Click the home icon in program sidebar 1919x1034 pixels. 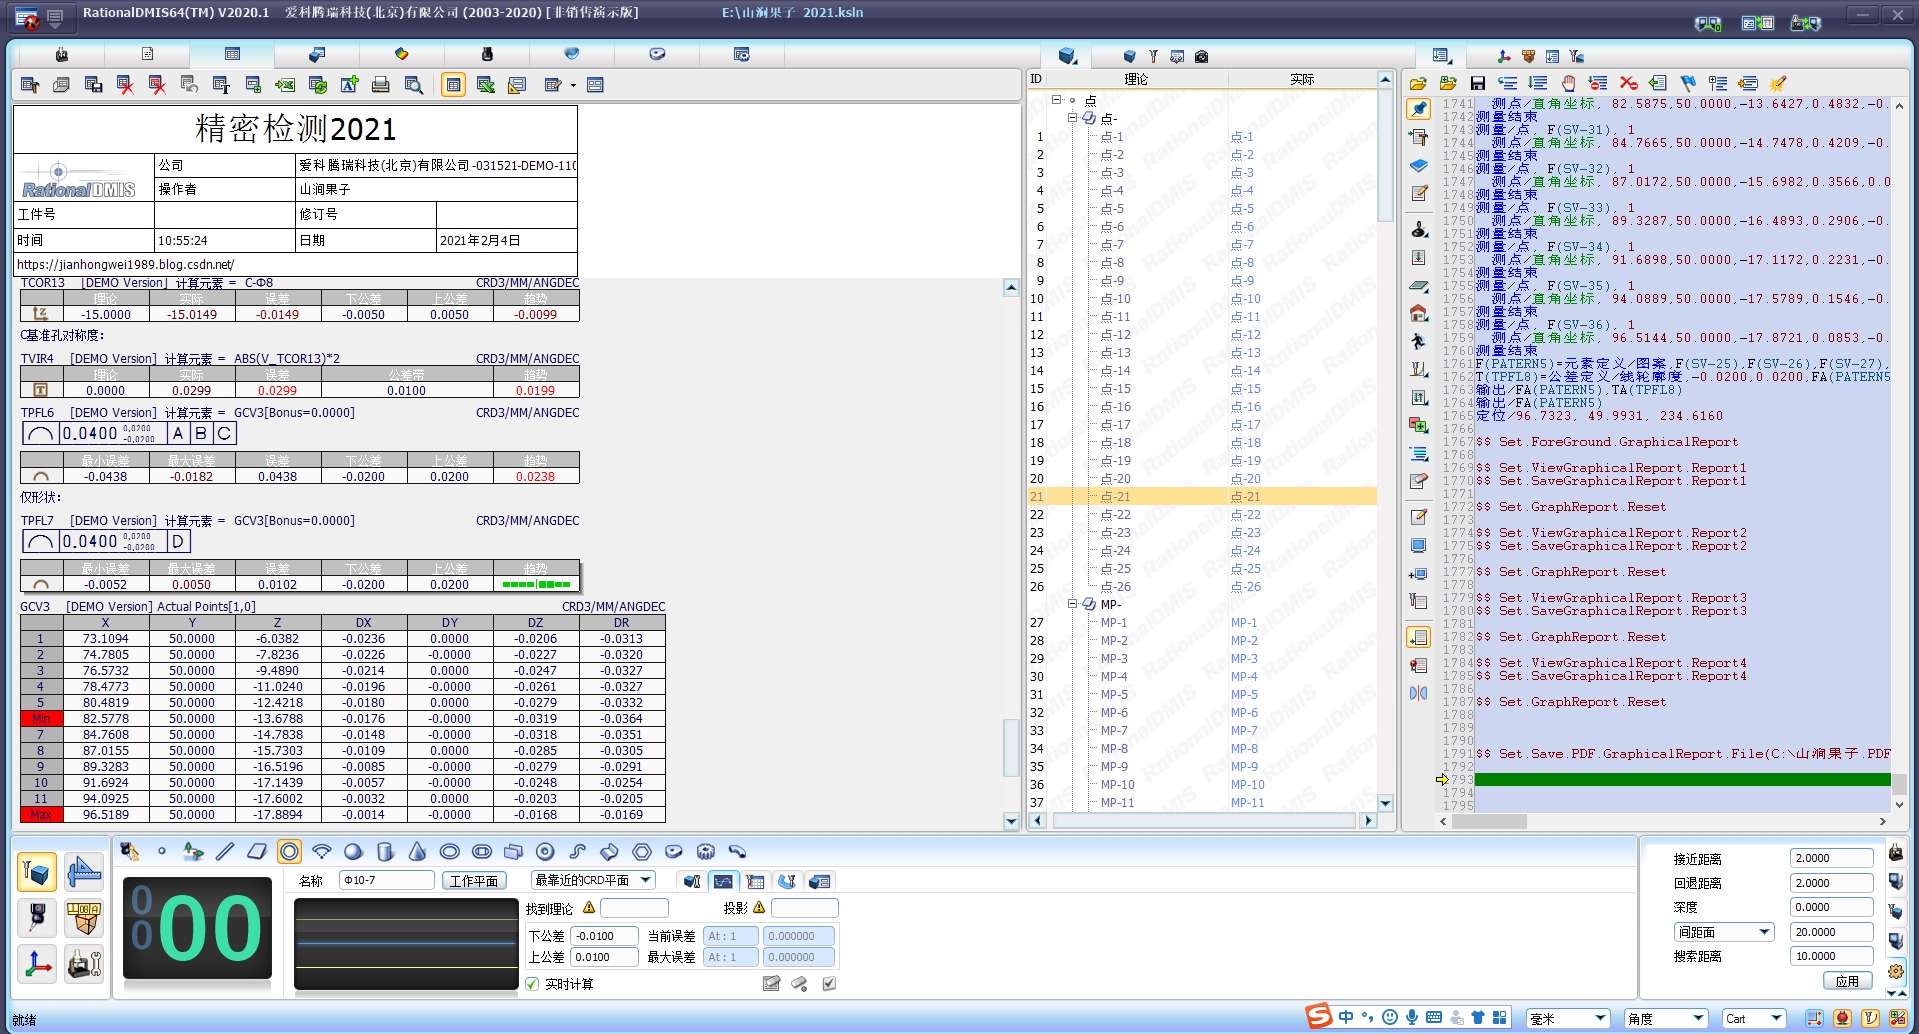point(1418,314)
